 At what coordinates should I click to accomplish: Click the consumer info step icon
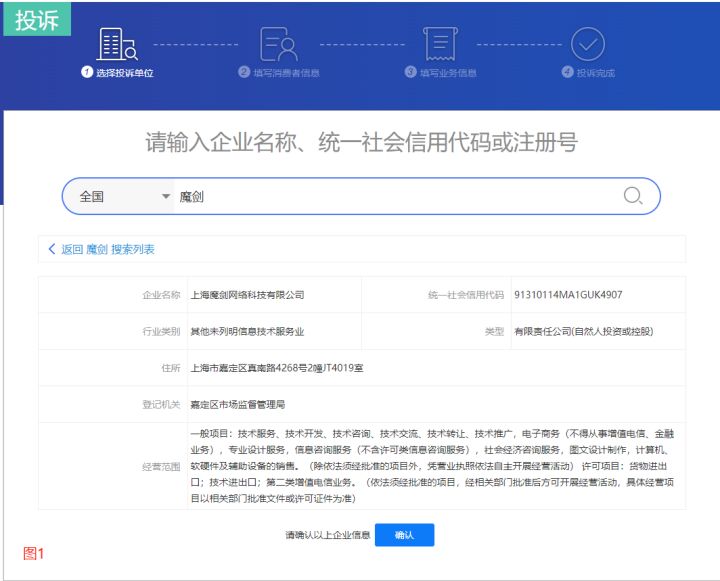coord(279,44)
